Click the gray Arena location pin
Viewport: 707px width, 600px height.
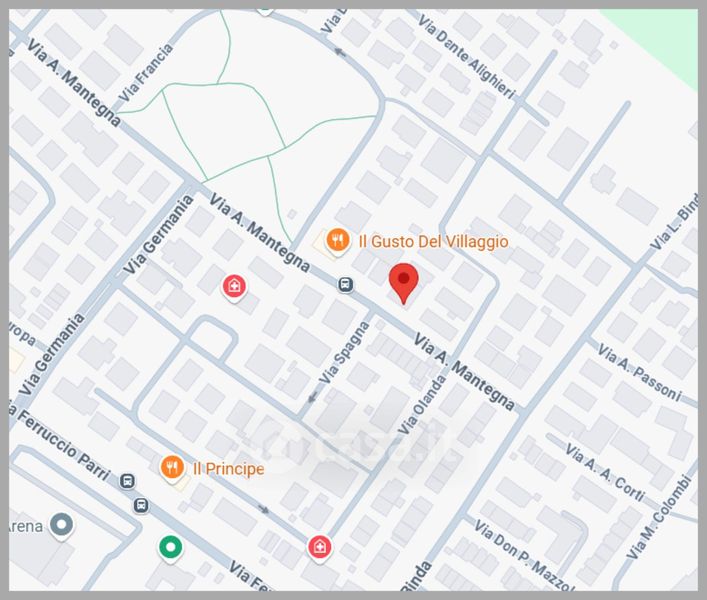point(61,526)
